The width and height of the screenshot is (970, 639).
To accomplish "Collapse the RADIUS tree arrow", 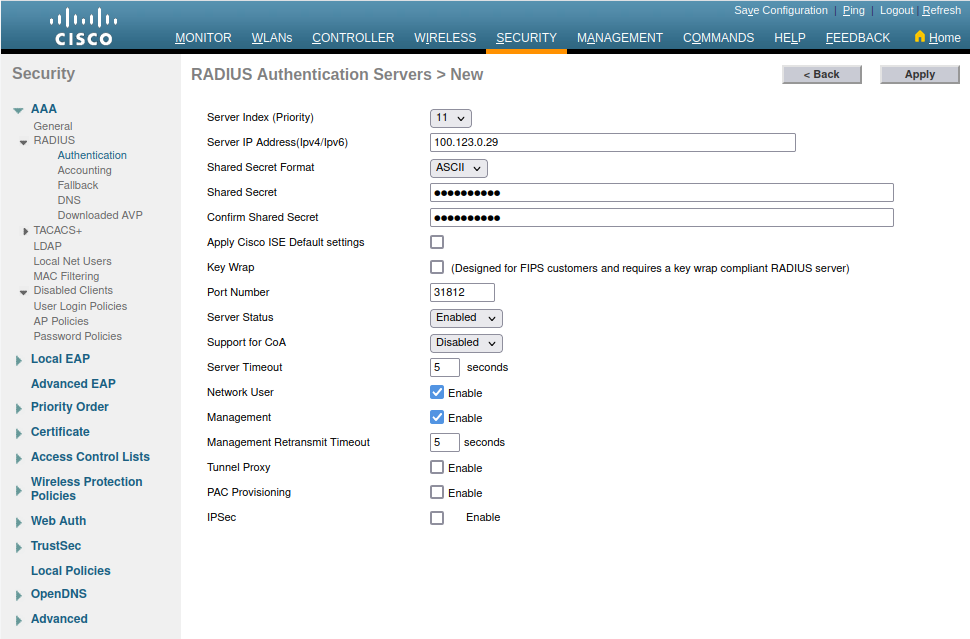I will pyautogui.click(x=24, y=142).
